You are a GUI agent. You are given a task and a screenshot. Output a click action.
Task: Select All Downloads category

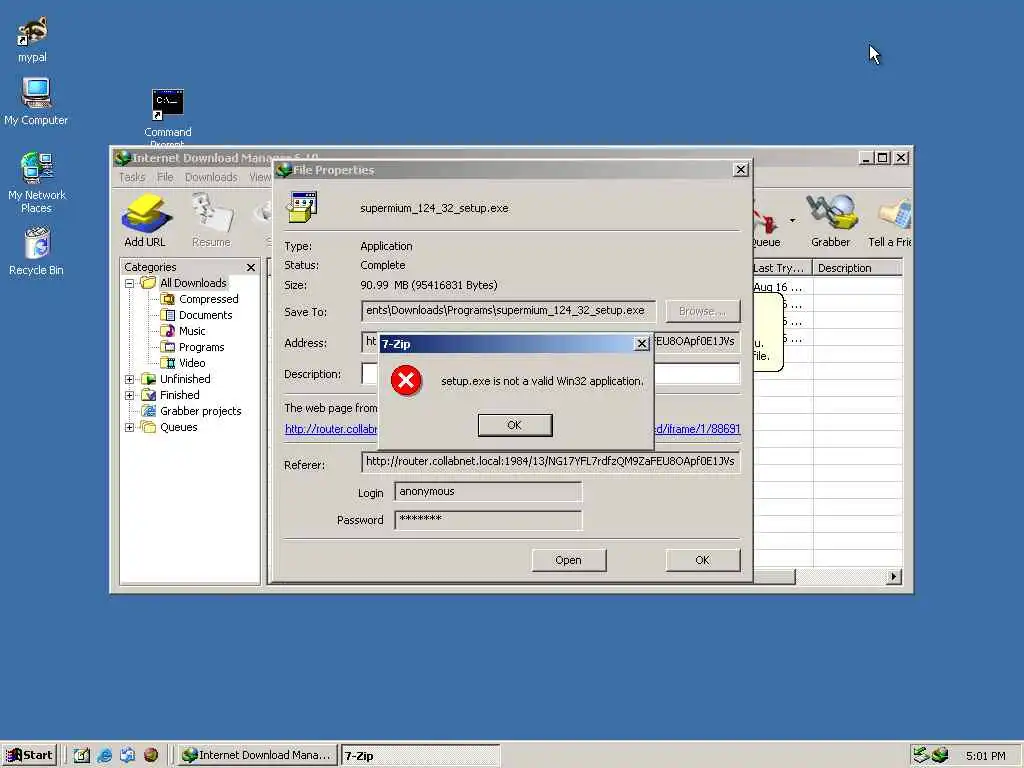pyautogui.click(x=193, y=283)
